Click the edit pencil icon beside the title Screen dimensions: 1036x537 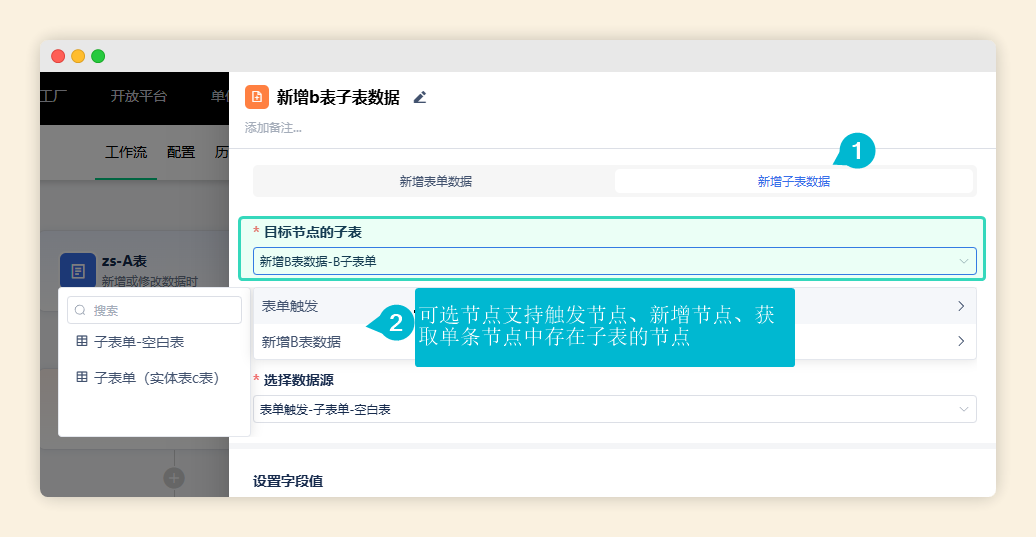pos(420,98)
